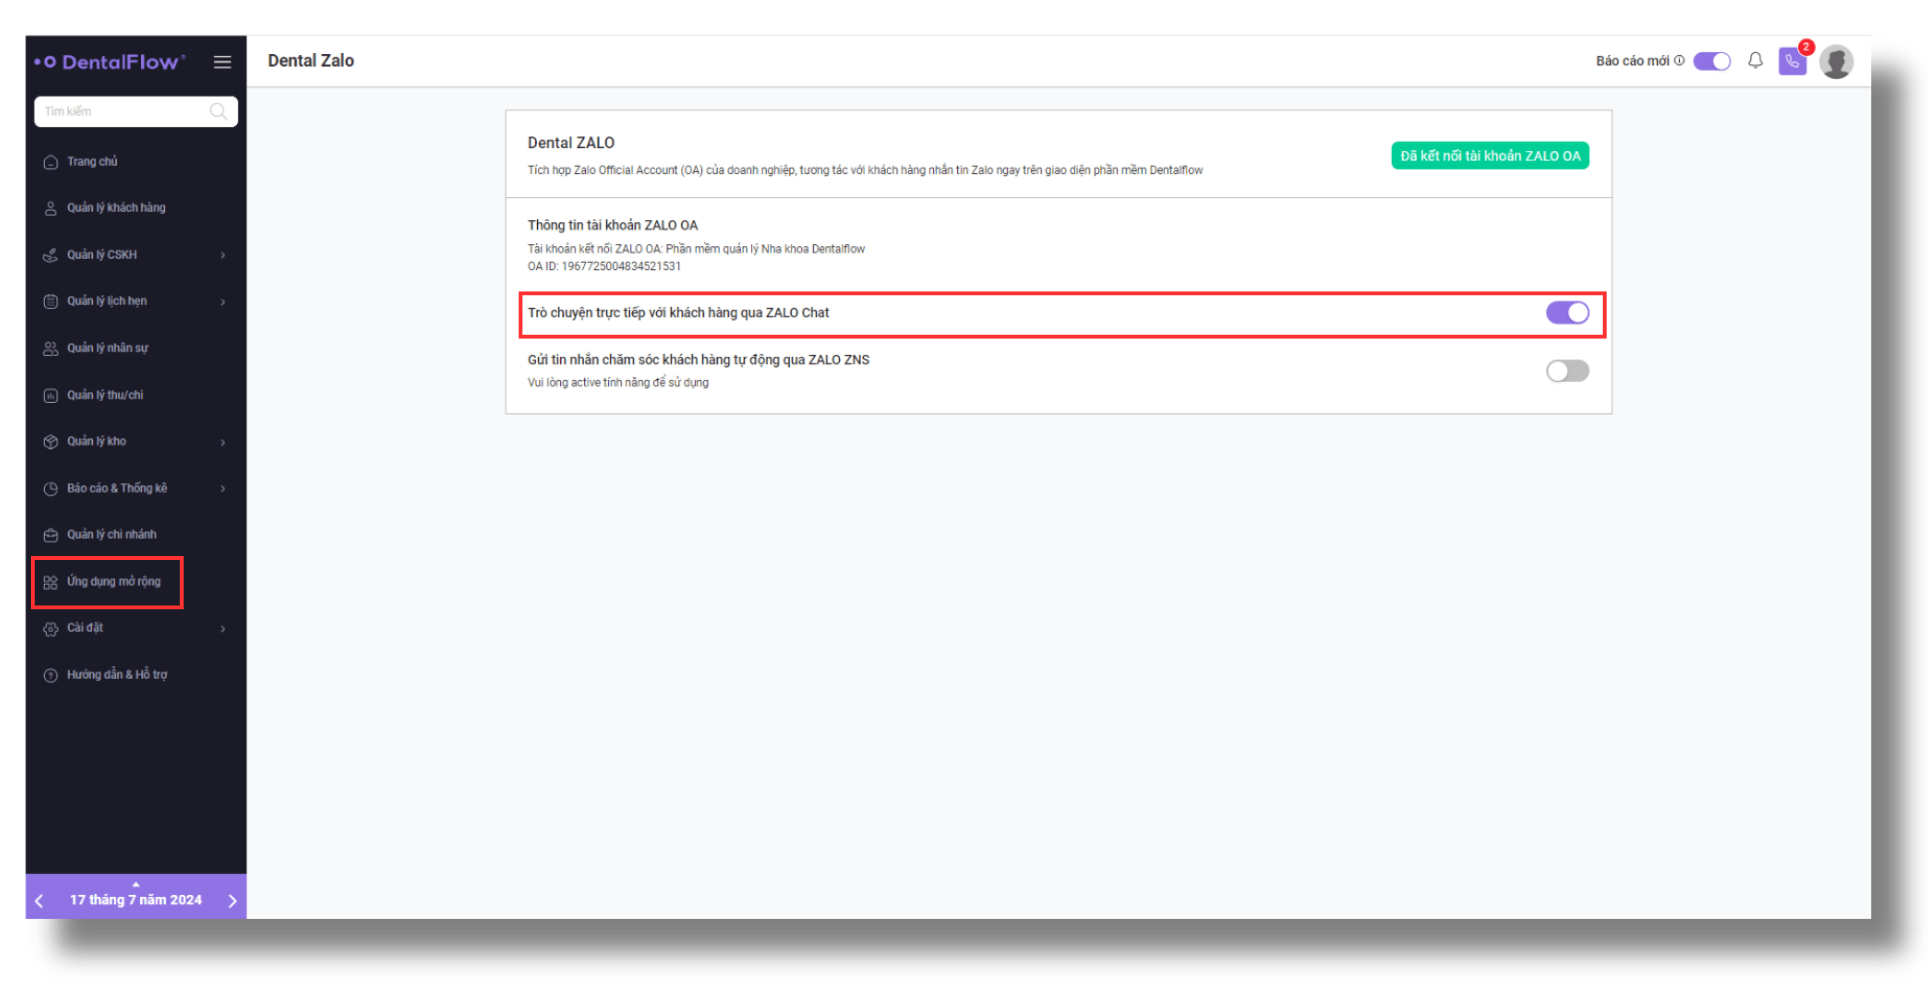The height and width of the screenshot is (989, 1928).
Task: Click info icon beside Báo cáo mới
Action: tap(1679, 61)
